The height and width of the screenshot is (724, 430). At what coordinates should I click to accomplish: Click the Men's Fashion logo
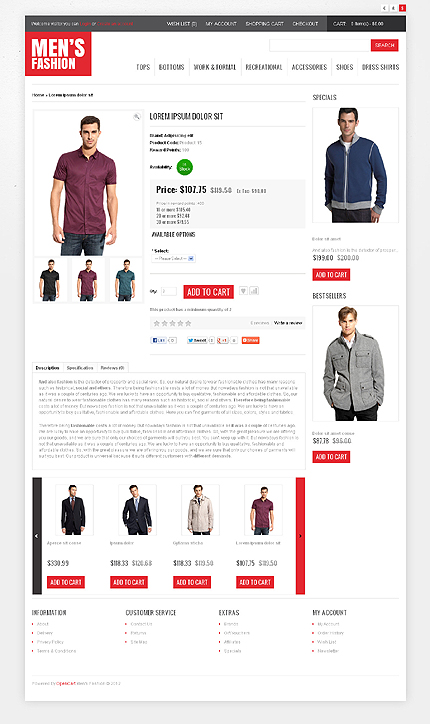pos(58,54)
